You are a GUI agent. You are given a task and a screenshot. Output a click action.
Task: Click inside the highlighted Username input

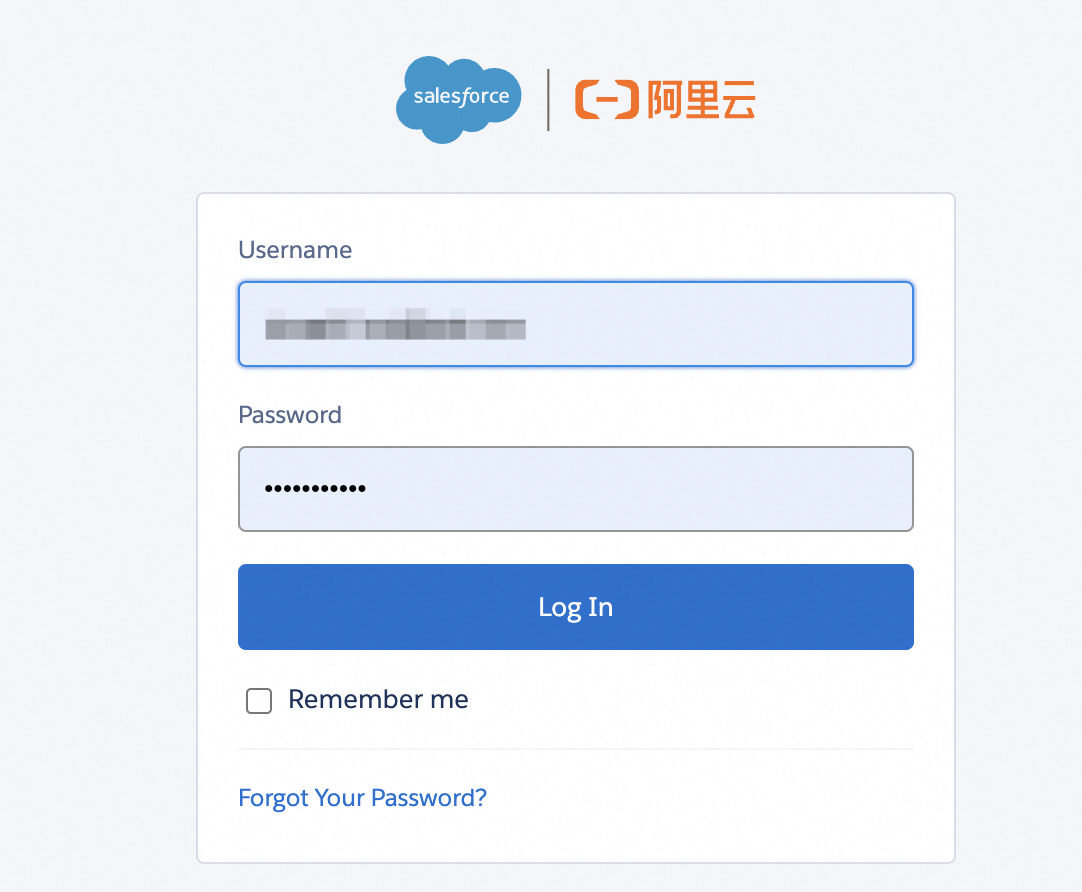[575, 324]
